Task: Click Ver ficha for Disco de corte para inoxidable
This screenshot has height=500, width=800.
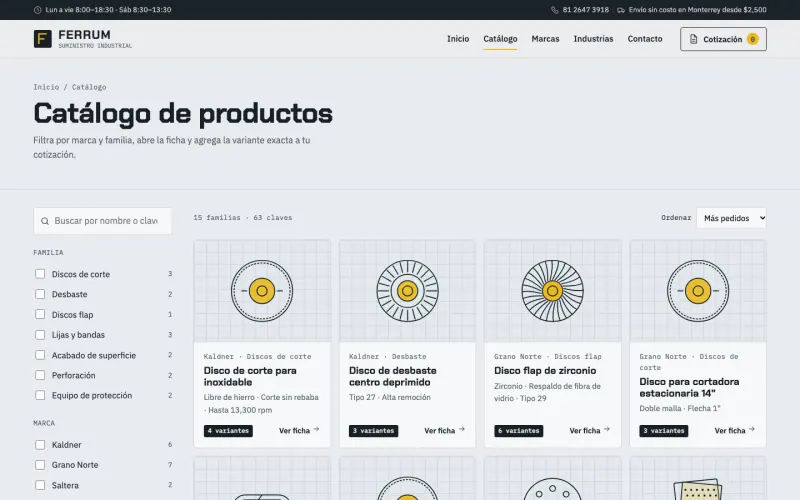Action: coord(299,431)
